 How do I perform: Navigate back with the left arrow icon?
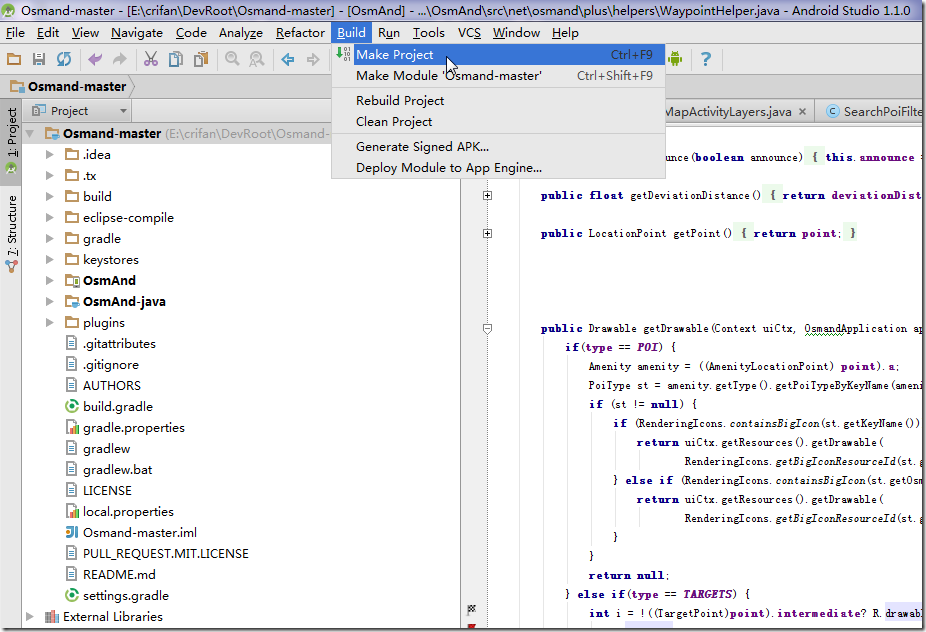(x=288, y=59)
